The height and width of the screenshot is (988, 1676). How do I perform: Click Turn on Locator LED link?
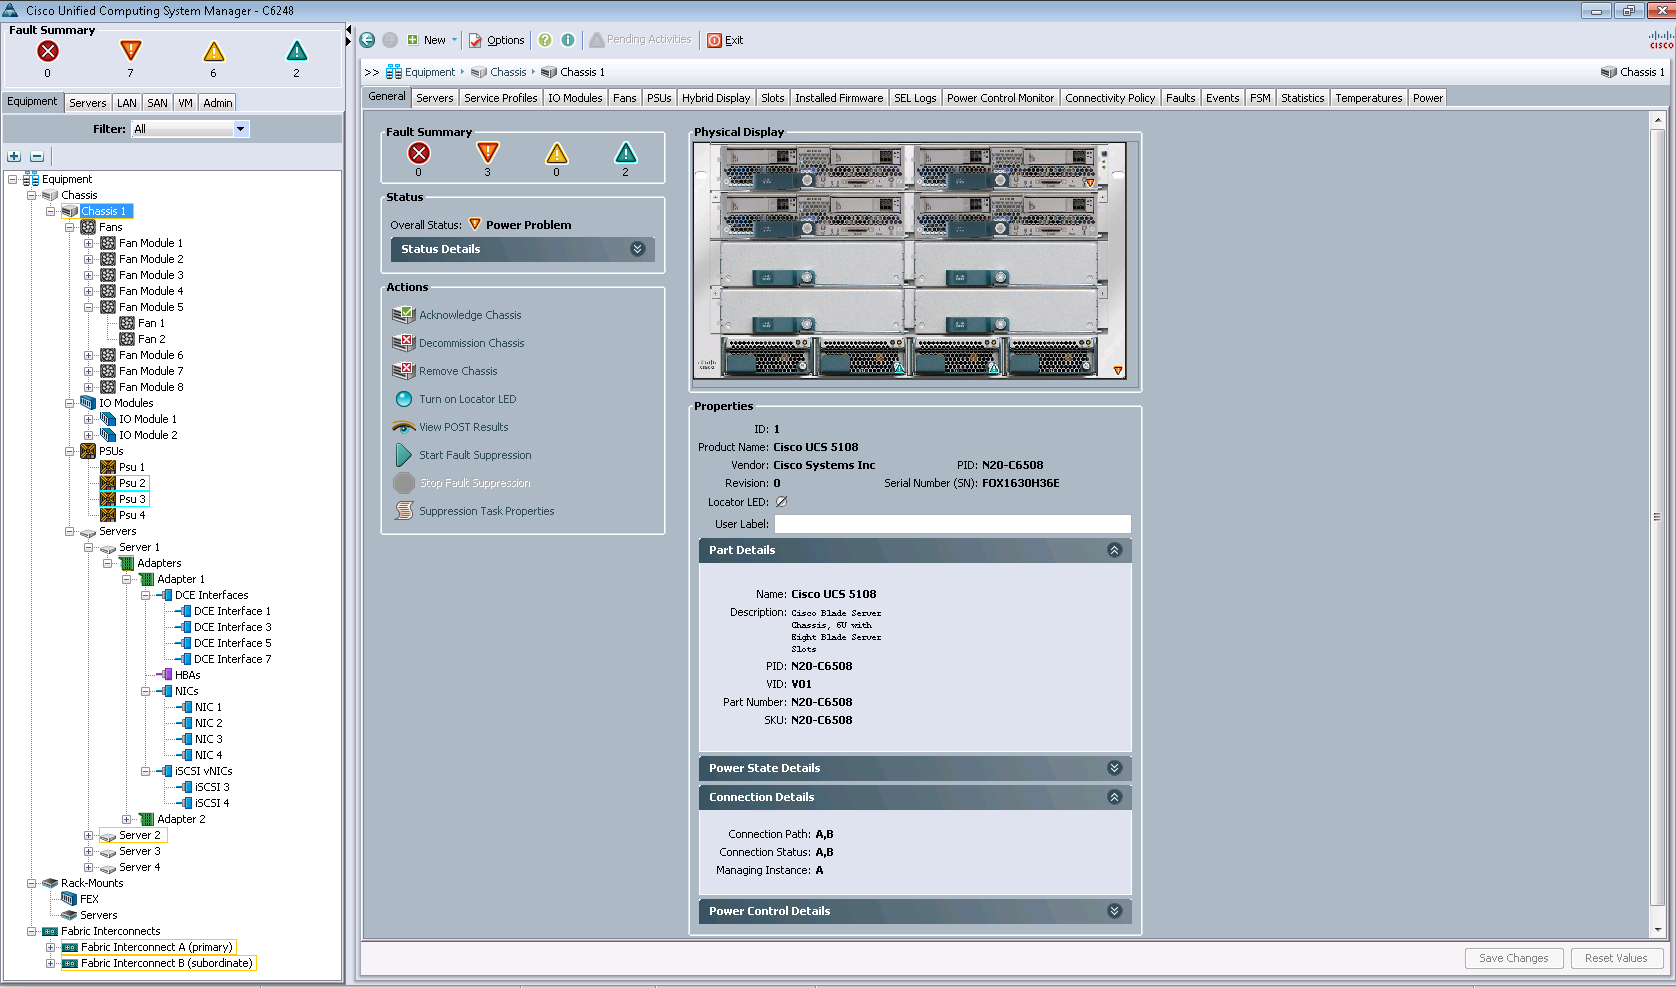468,399
